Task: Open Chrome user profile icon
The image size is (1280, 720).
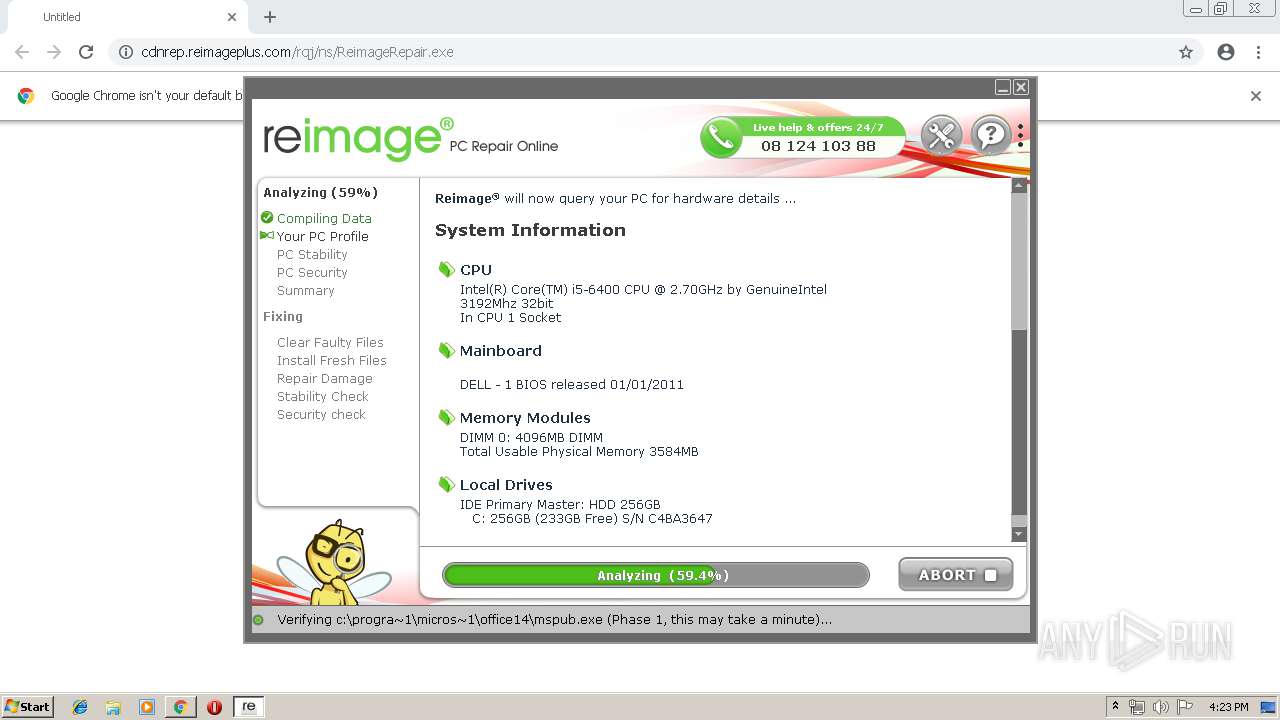Action: (x=1226, y=52)
